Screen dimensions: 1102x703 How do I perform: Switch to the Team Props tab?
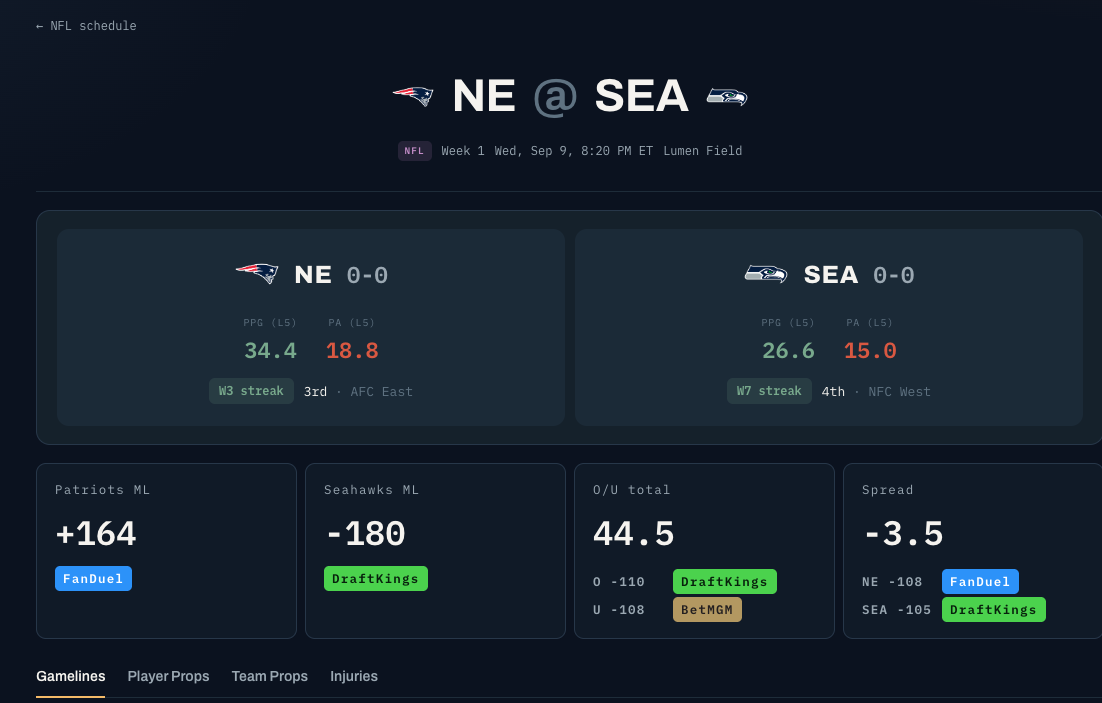point(270,676)
